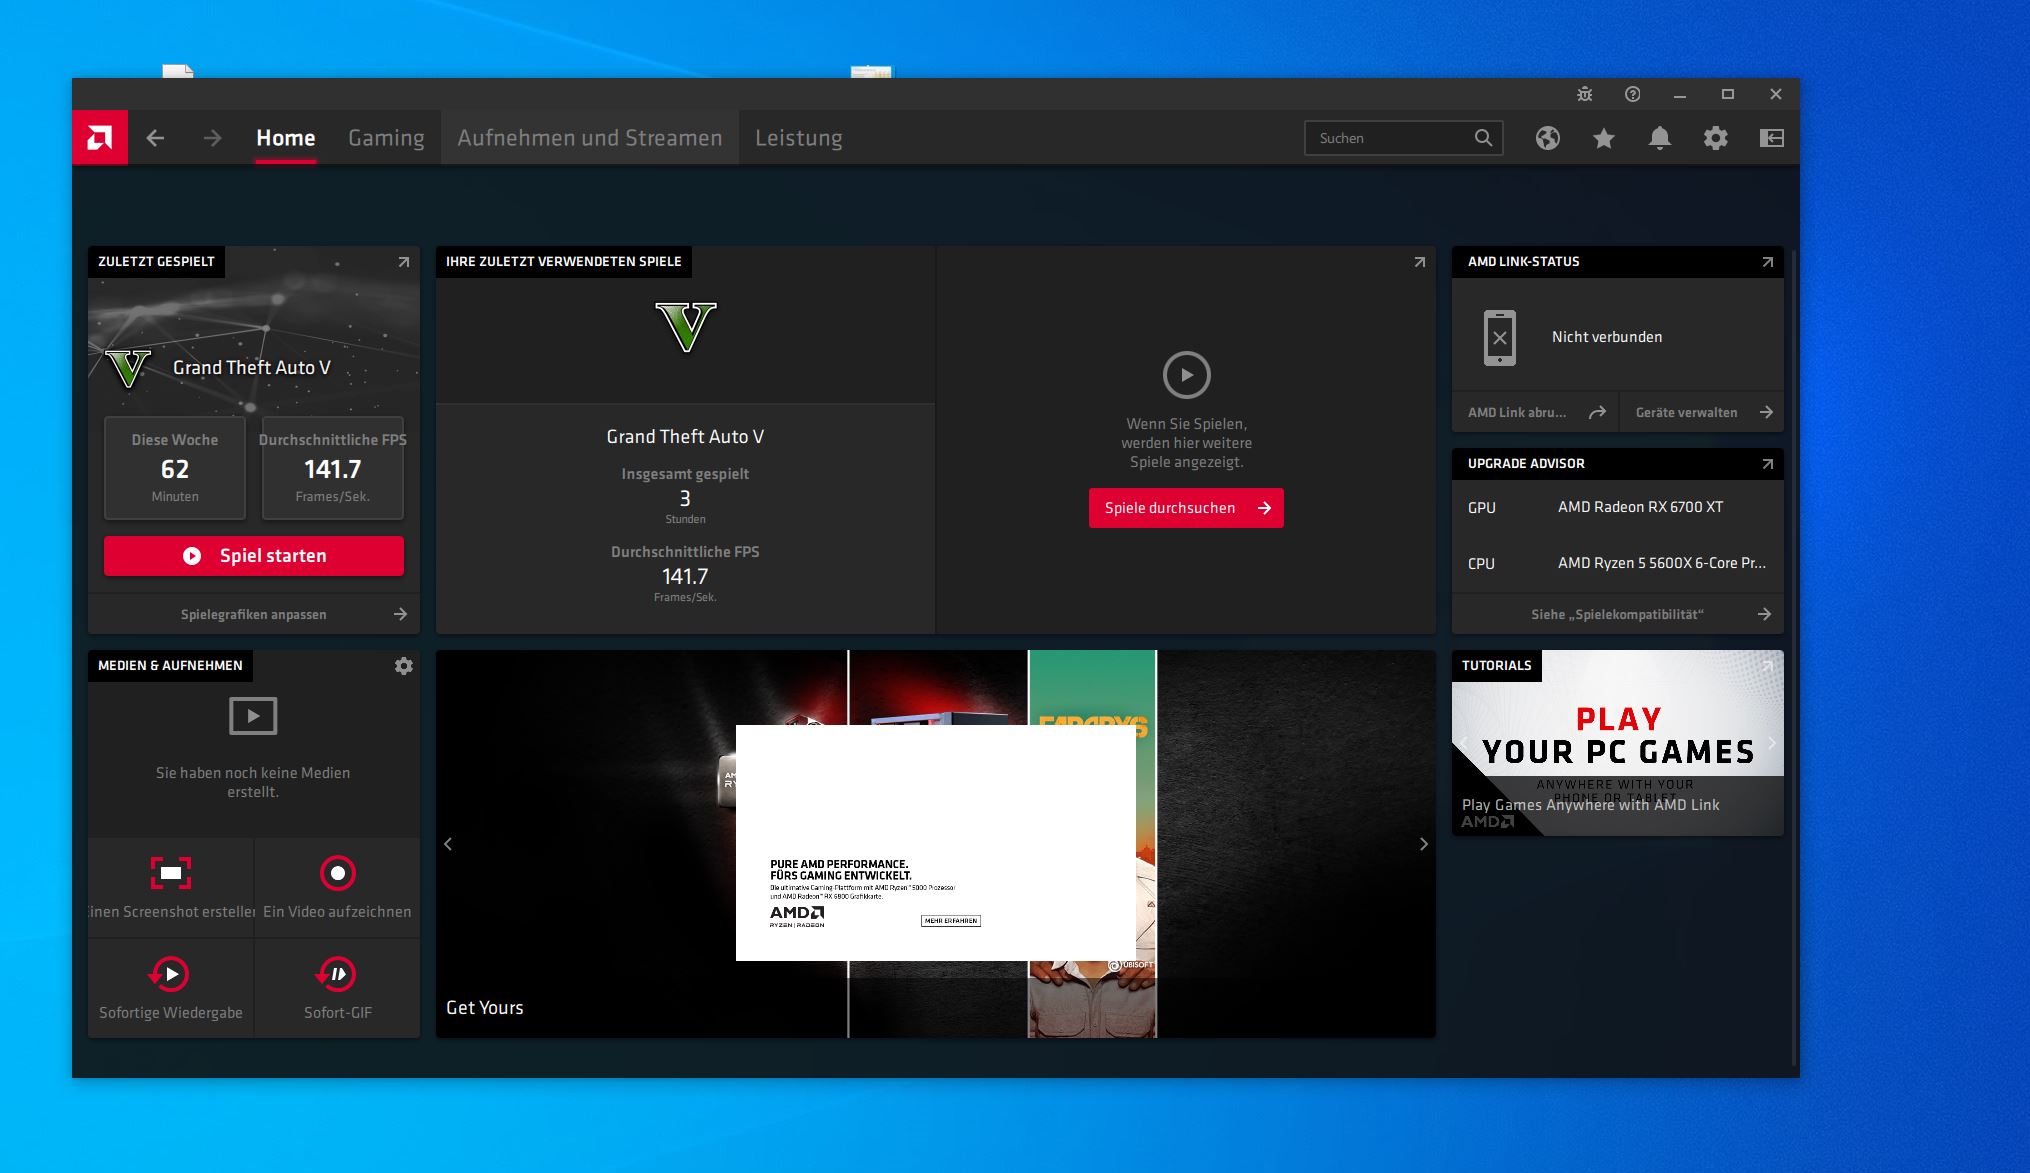Open the help question mark icon
2030x1173 pixels.
pos(1632,94)
